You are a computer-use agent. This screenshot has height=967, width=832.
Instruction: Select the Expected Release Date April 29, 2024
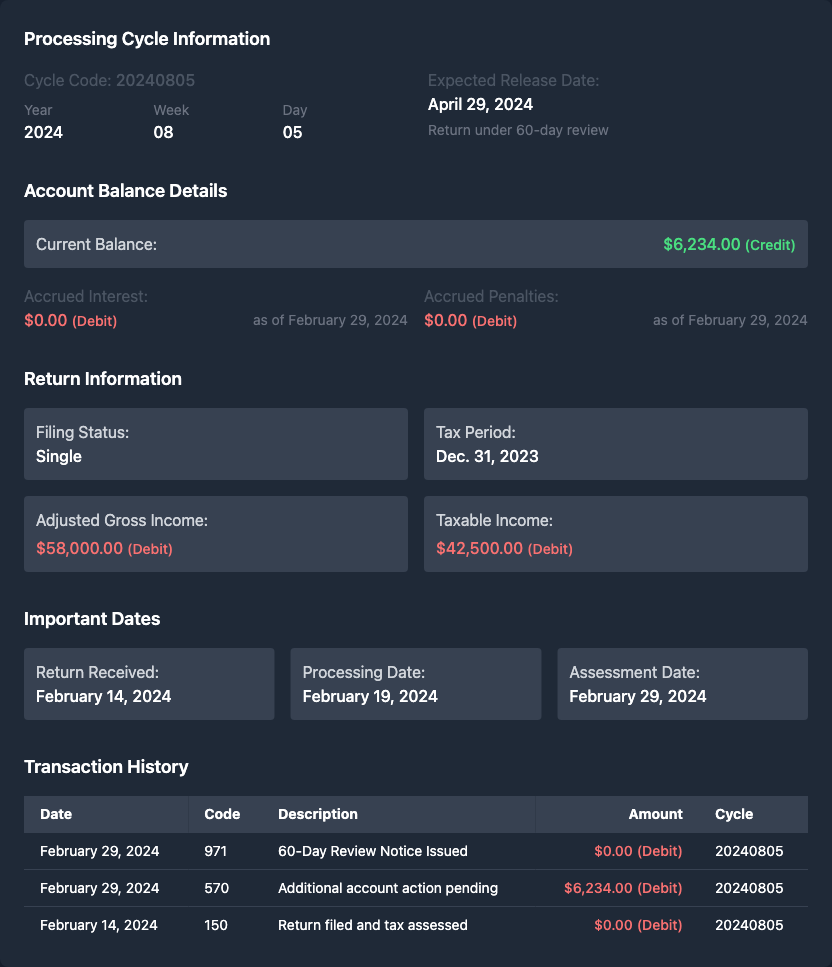(x=480, y=104)
